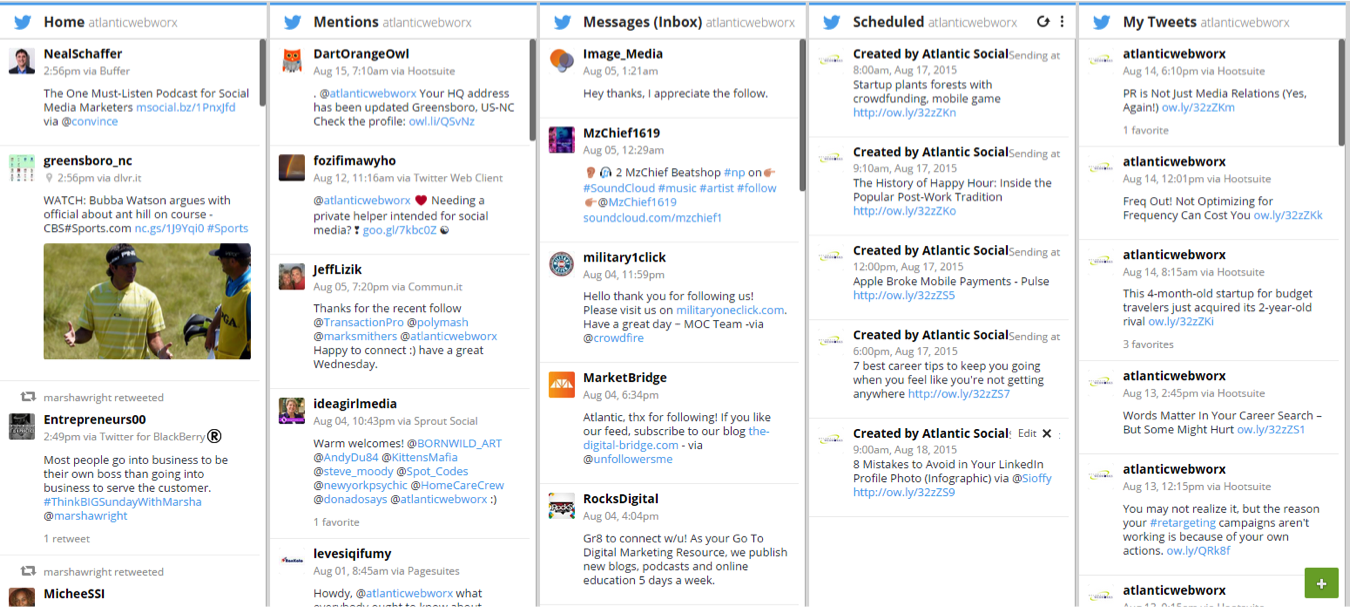
Task: Click the Twitter bird icon beside Messages (Inbox)
Action: 563,22
